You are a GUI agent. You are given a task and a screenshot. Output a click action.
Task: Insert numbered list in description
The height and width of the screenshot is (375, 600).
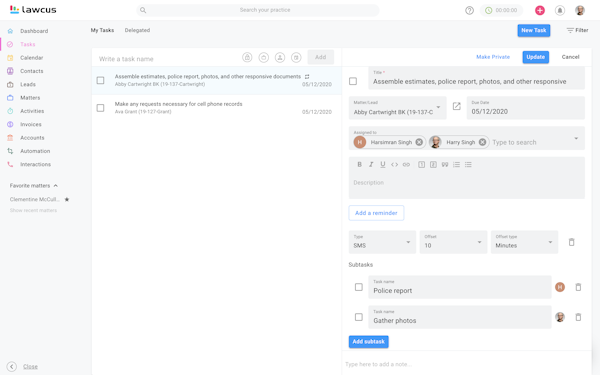point(457,165)
